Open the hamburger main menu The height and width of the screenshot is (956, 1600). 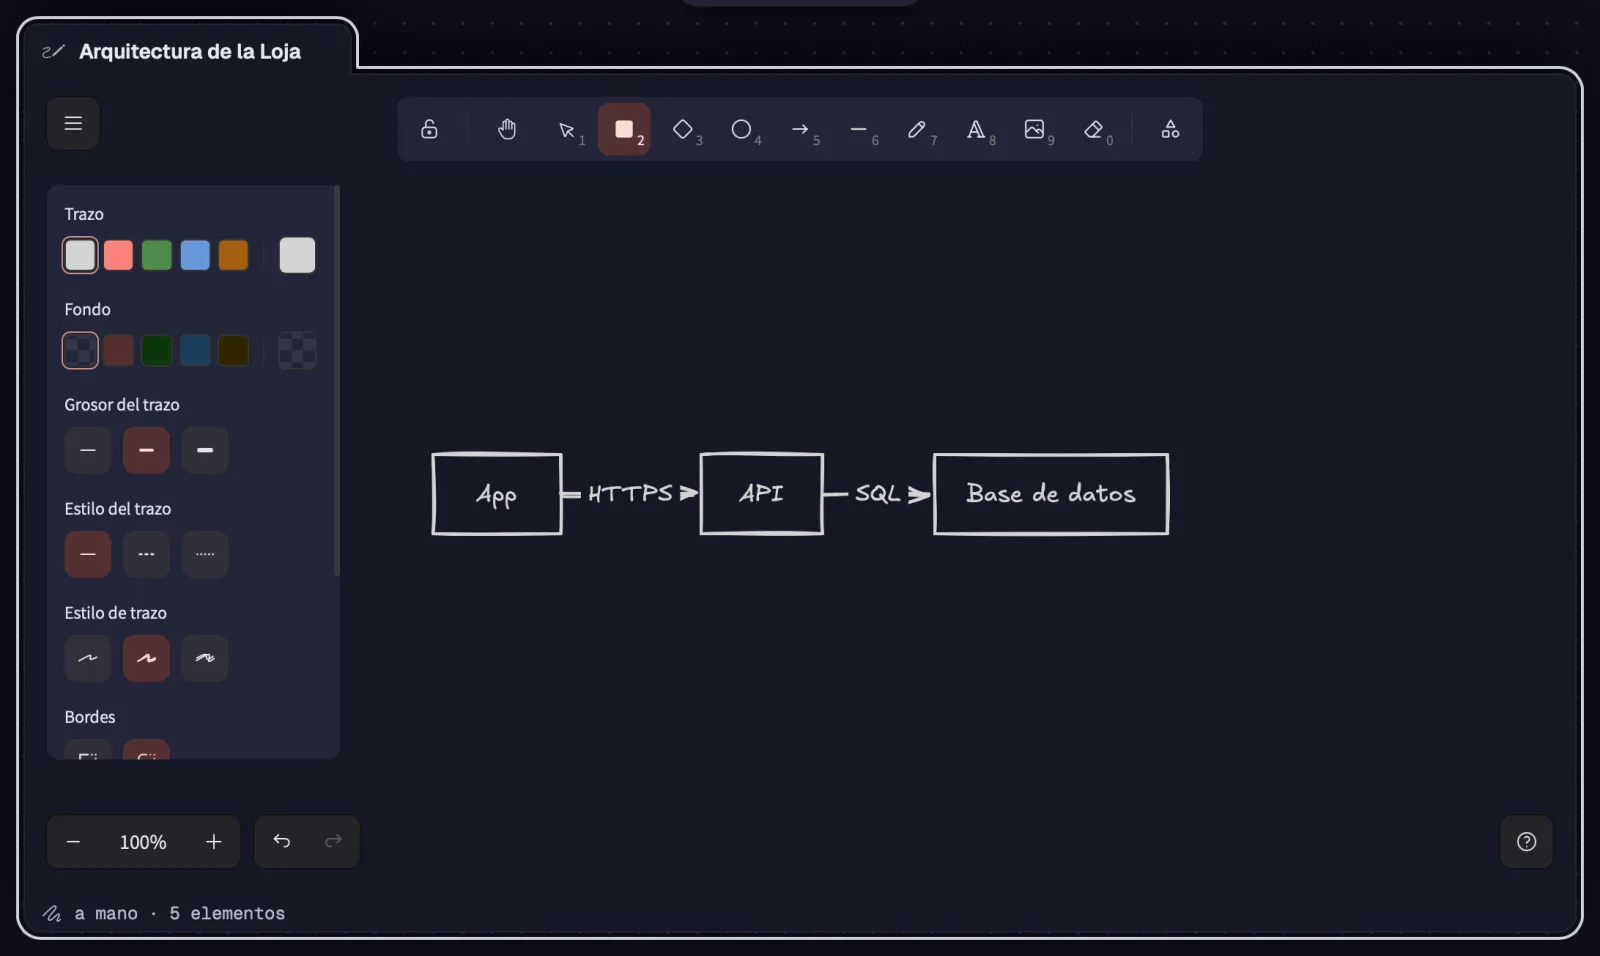tap(73, 123)
